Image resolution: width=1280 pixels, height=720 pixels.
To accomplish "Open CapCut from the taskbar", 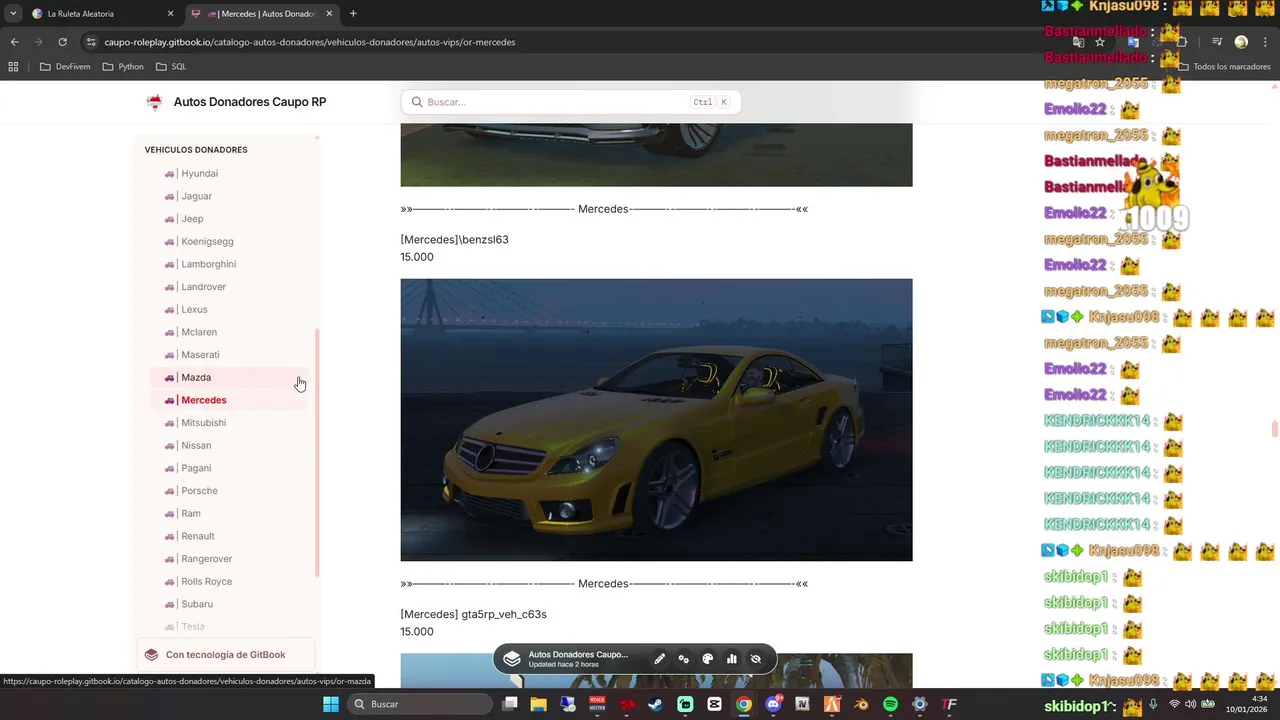I will pyautogui.click(x=714, y=704).
